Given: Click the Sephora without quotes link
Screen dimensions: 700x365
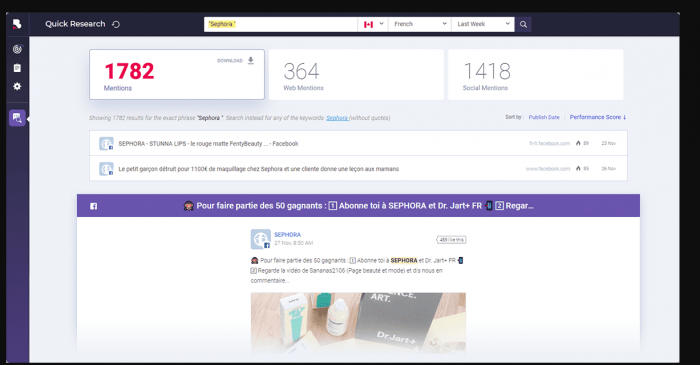Looking at the screenshot, I should [x=337, y=118].
